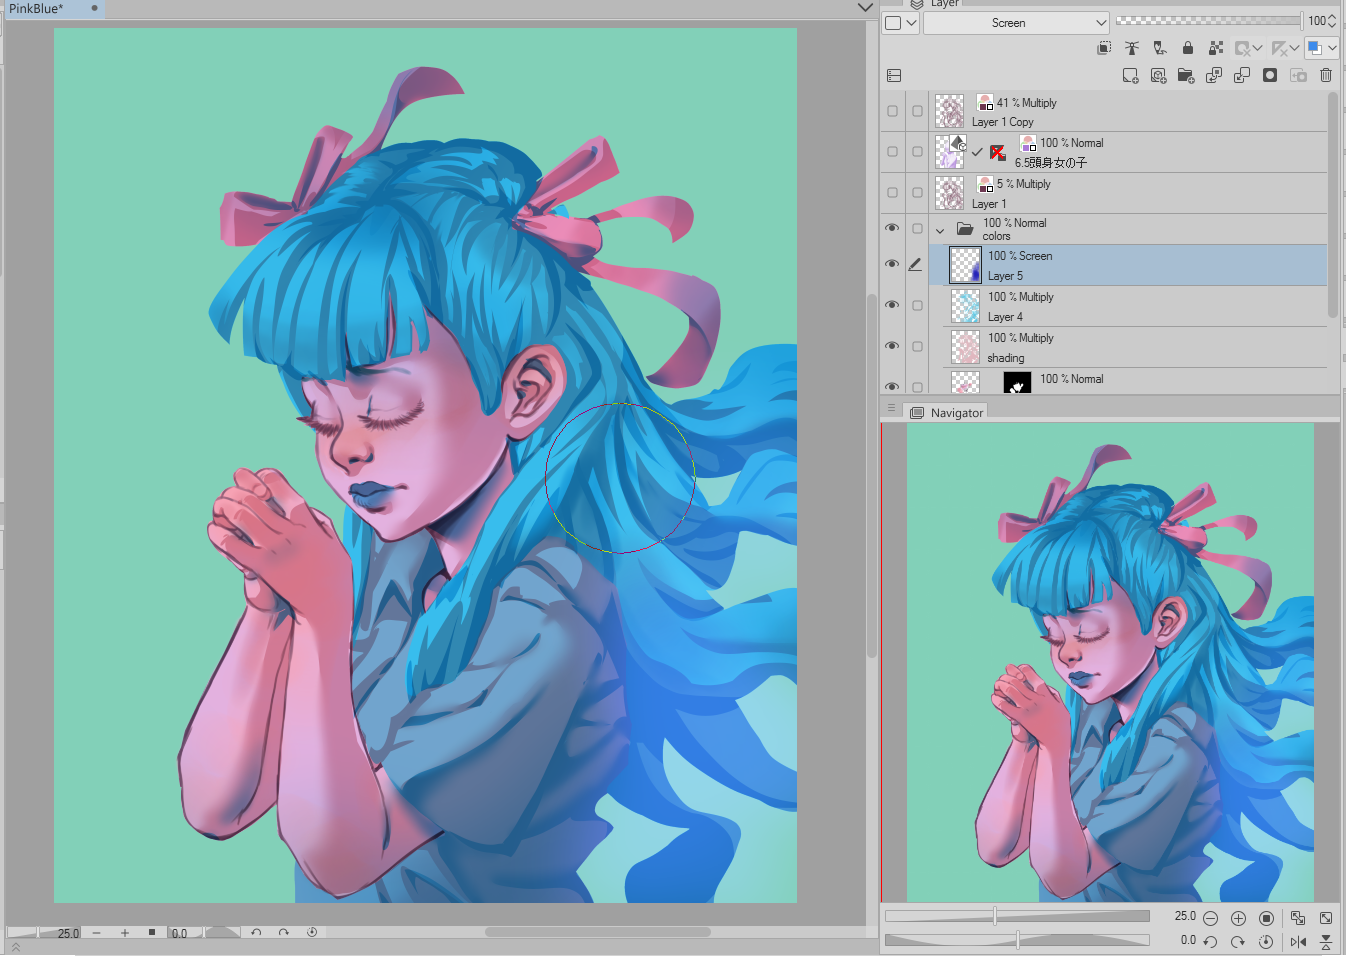Expand bottom double-chevron panel arrow
The image size is (1346, 956).
(16, 948)
